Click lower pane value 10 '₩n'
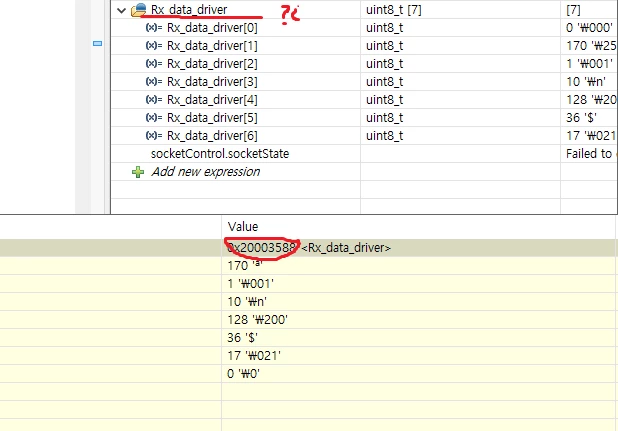618x431 pixels. point(247,302)
